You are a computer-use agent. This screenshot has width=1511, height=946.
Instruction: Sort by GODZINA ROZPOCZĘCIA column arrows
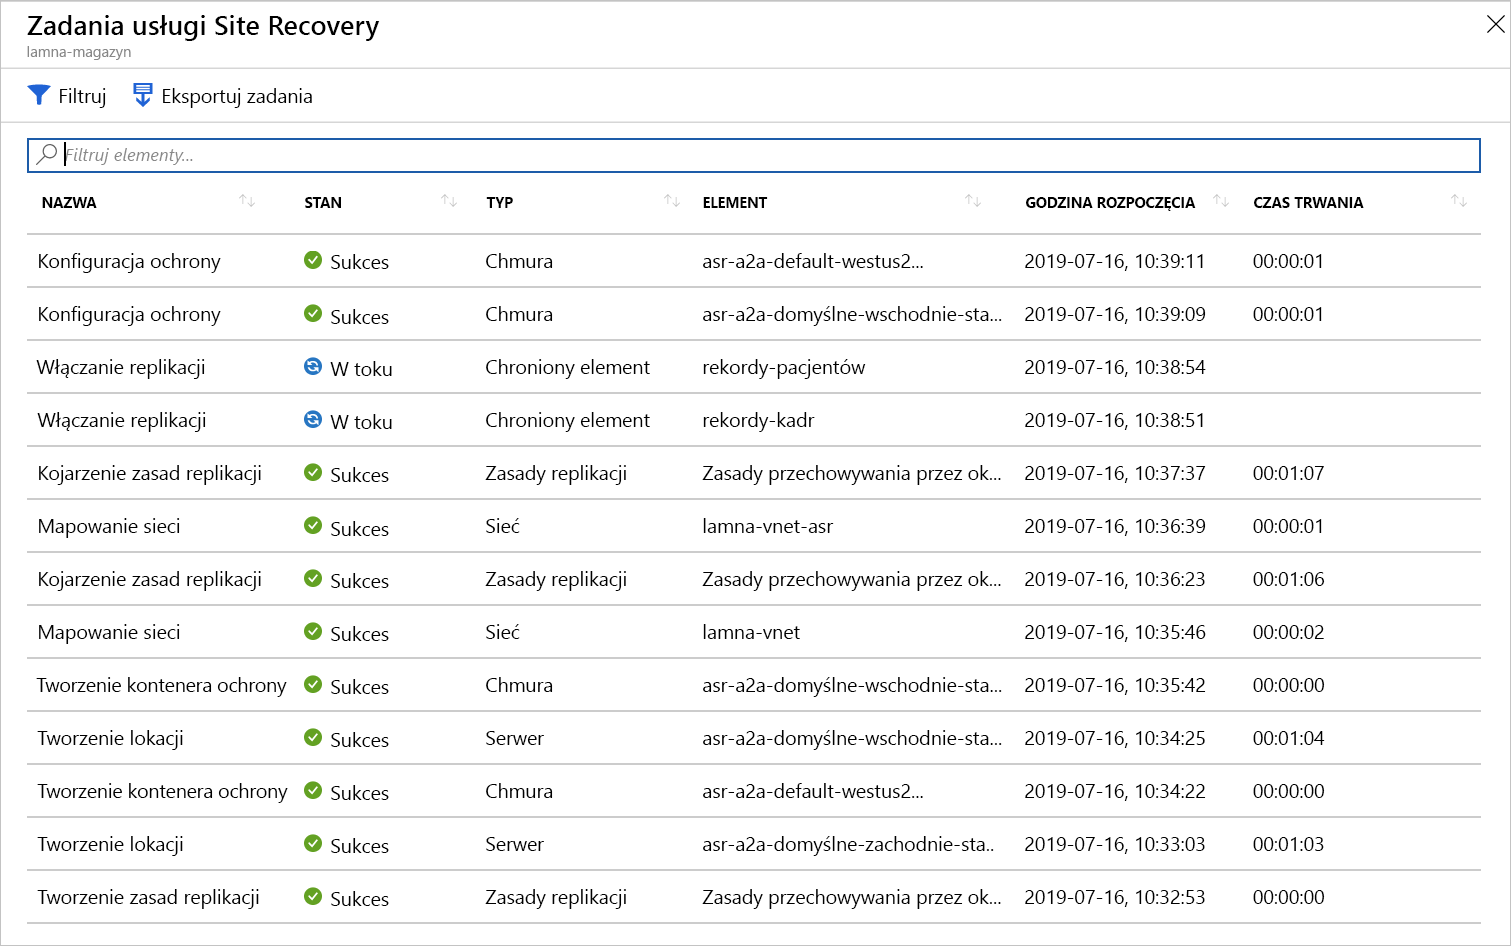(x=1221, y=201)
